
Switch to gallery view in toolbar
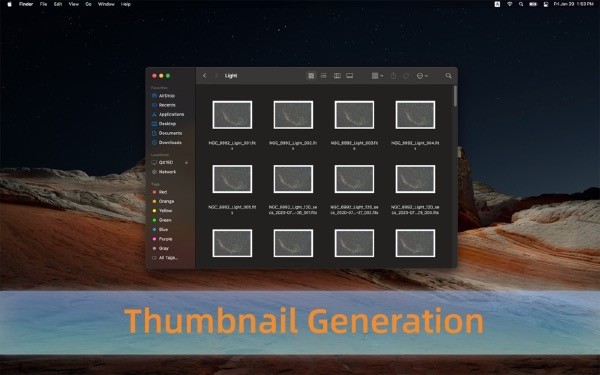coord(350,76)
